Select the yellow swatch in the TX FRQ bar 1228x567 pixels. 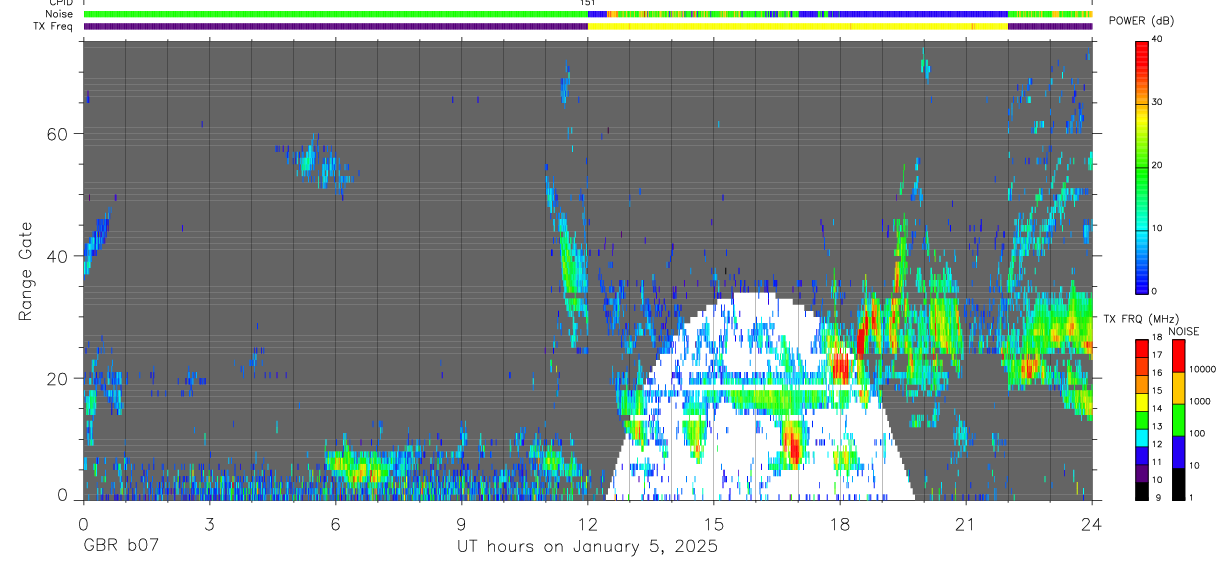pos(1142,400)
